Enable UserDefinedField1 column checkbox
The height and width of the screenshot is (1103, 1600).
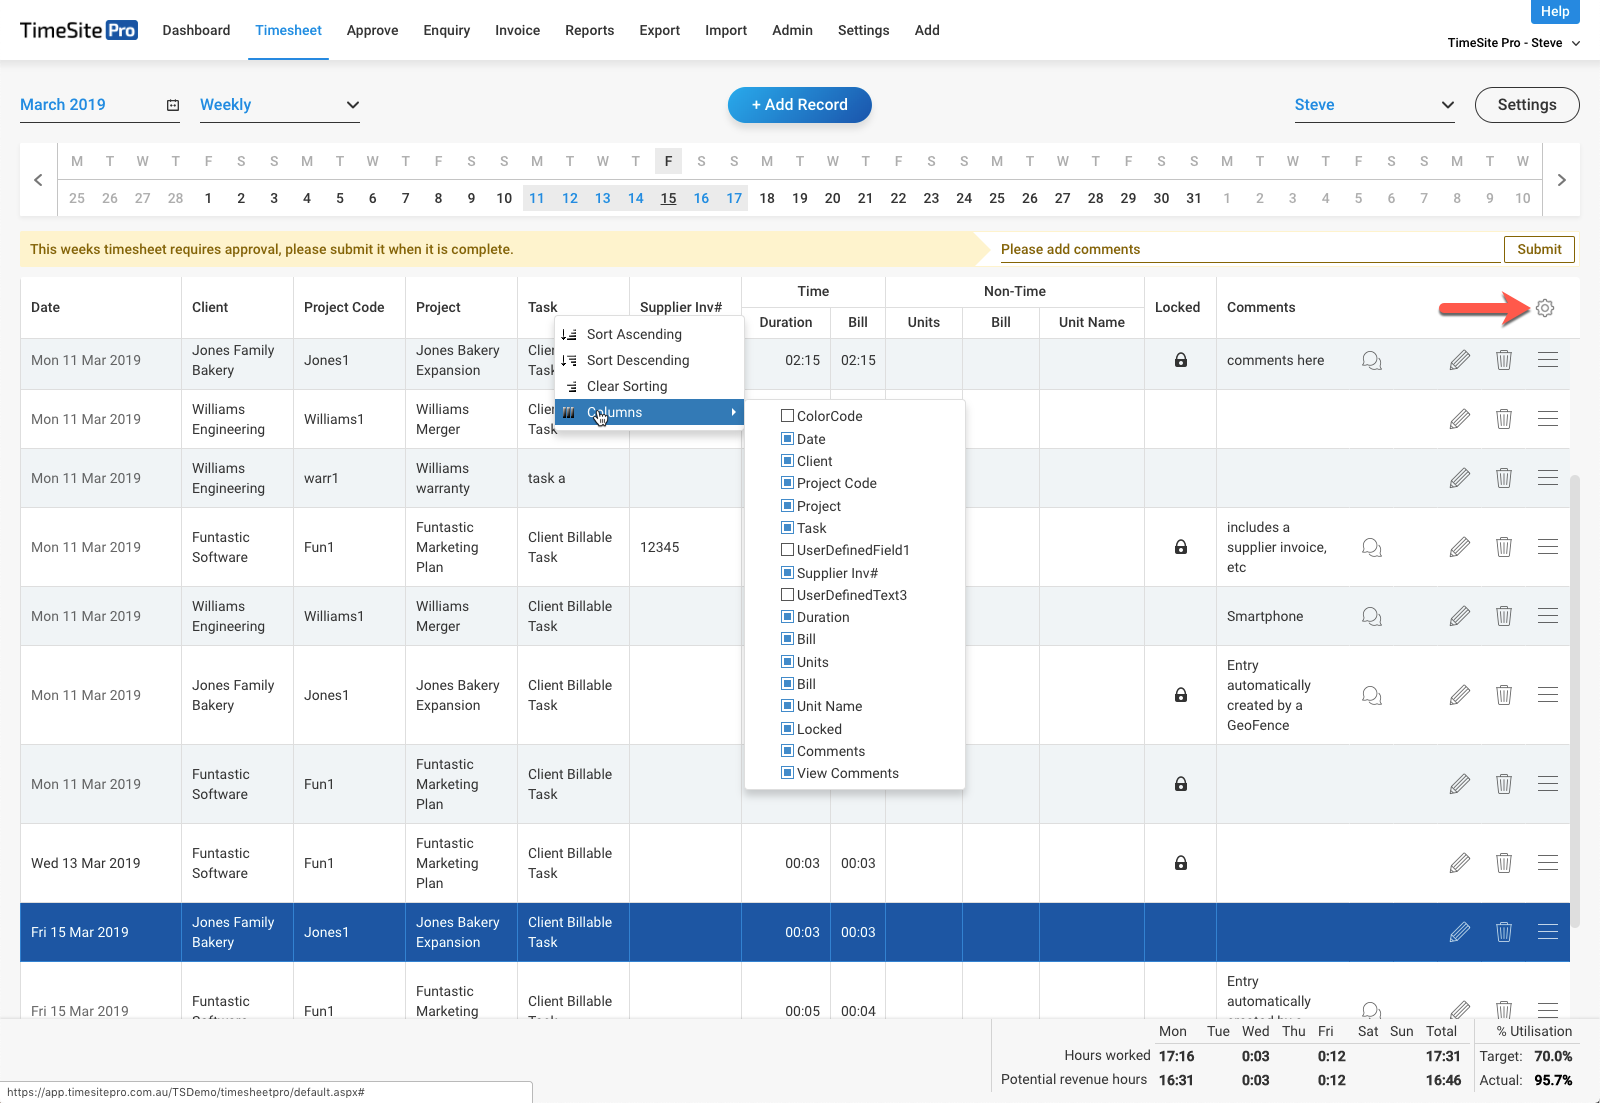[787, 550]
